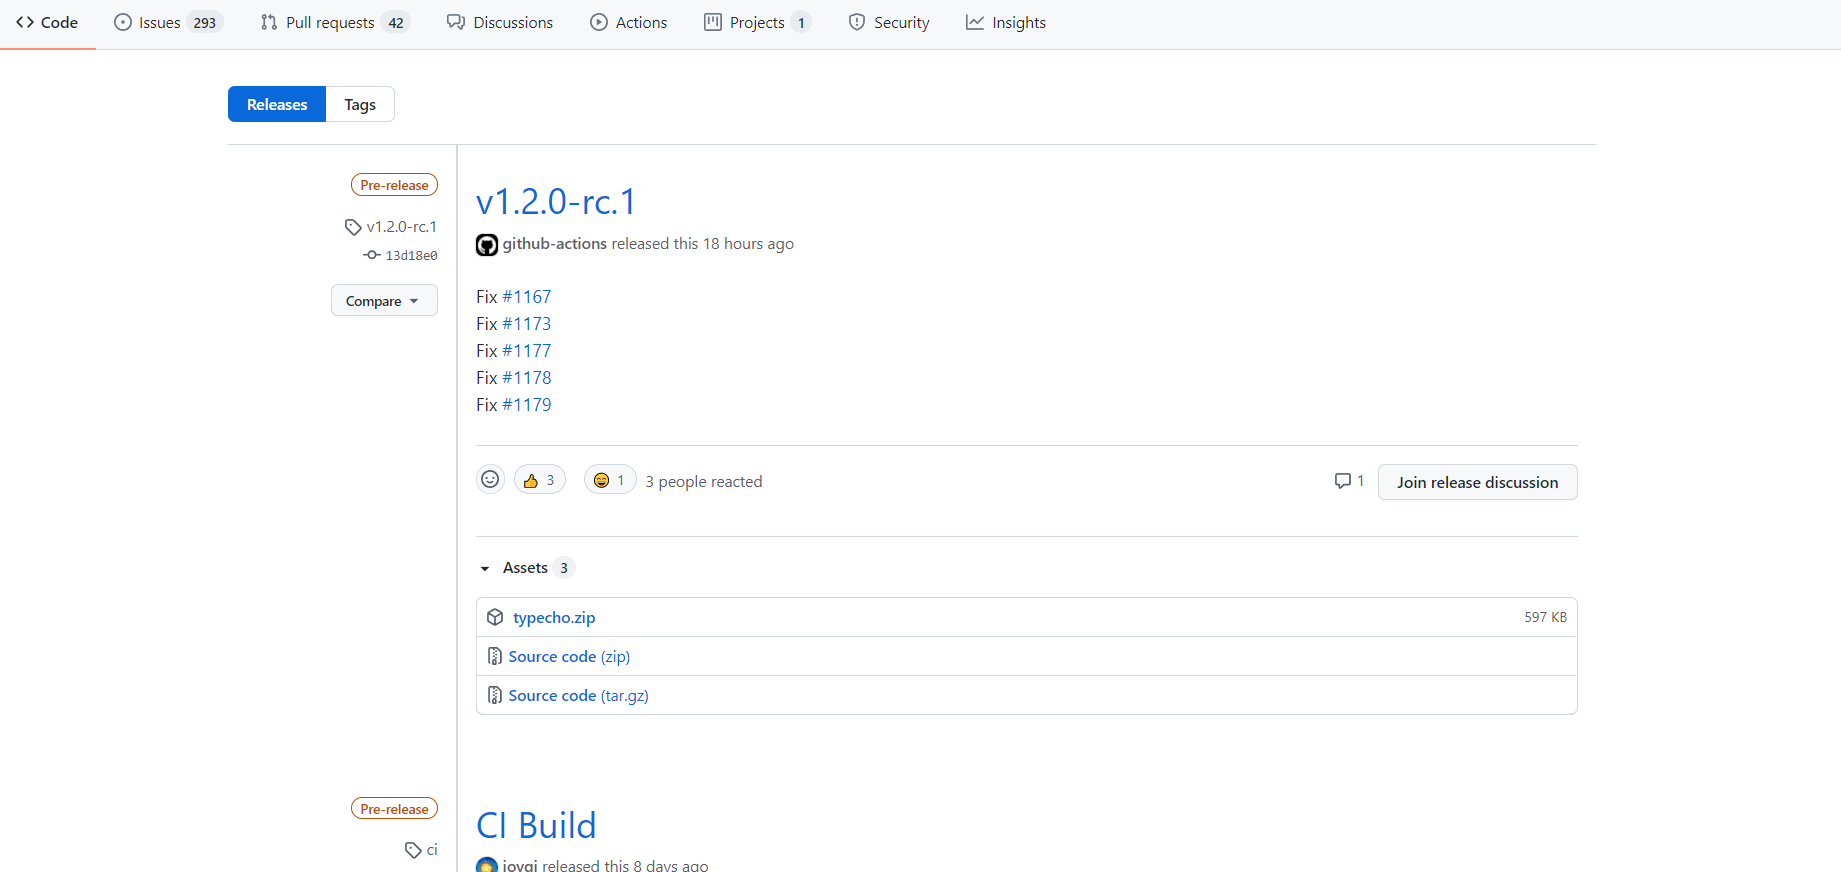Open the Compare dropdown
Viewport: 1841px width, 872px height.
(384, 301)
